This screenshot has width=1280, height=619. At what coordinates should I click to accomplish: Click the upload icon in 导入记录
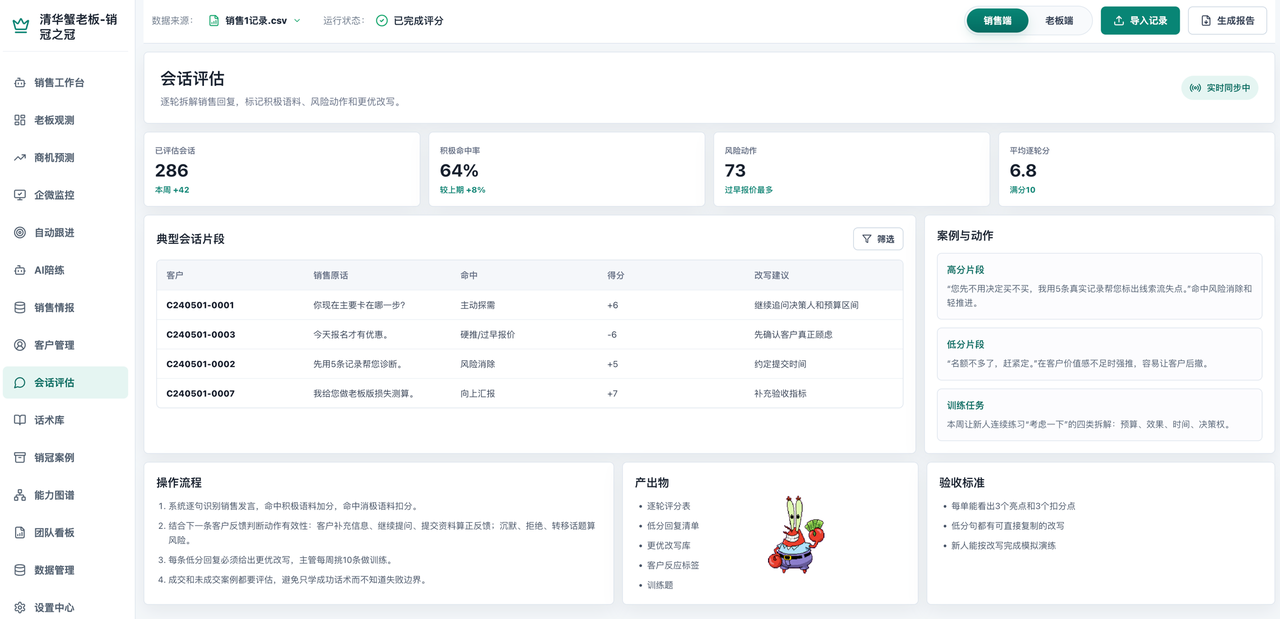[x=1118, y=20]
